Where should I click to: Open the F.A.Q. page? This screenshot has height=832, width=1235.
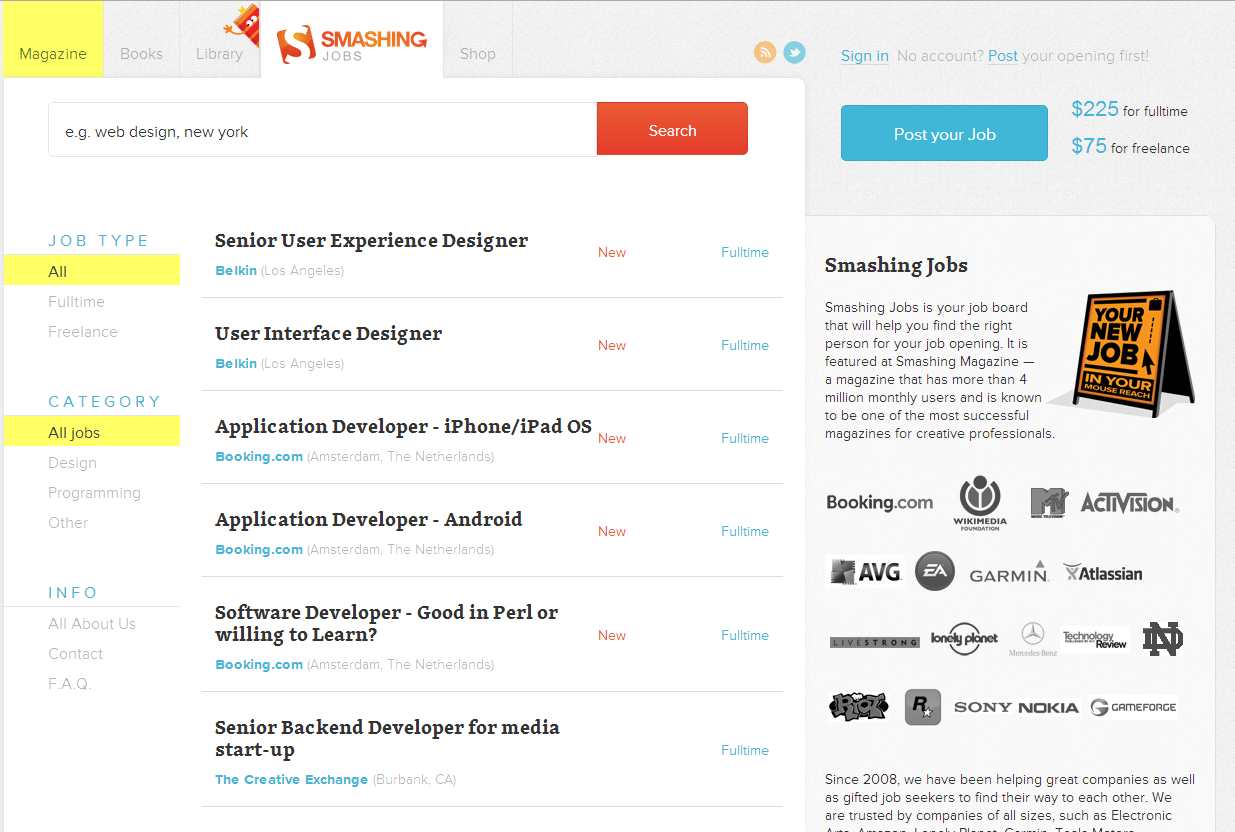pyautogui.click(x=69, y=683)
